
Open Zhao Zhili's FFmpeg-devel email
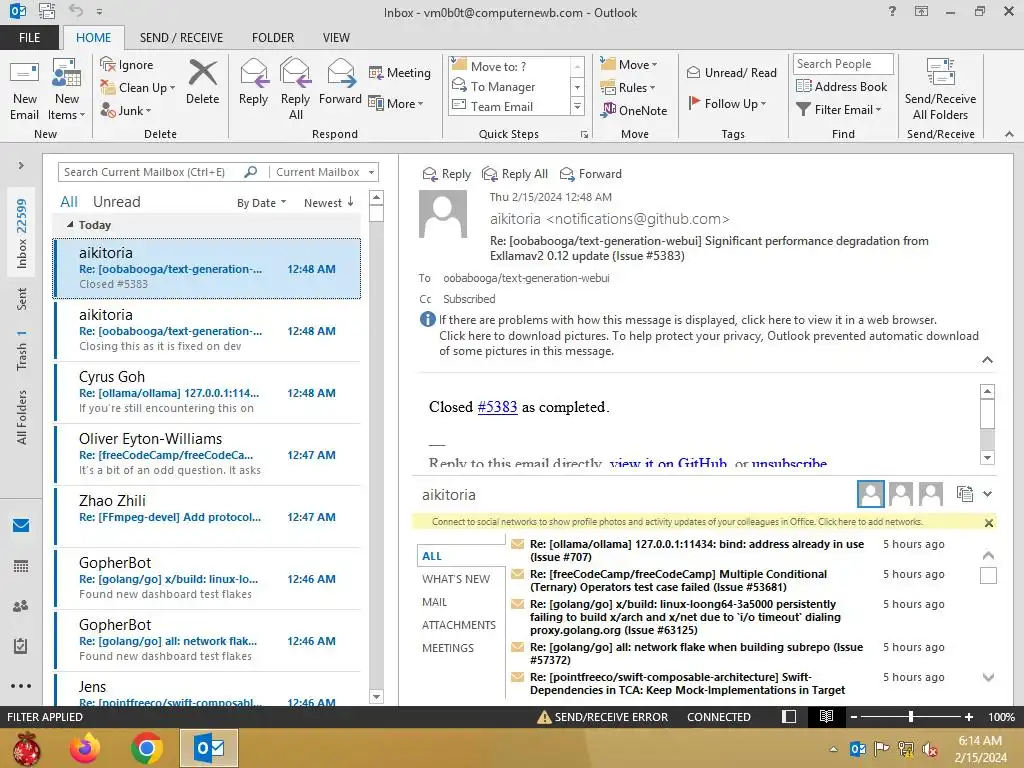pos(208,517)
